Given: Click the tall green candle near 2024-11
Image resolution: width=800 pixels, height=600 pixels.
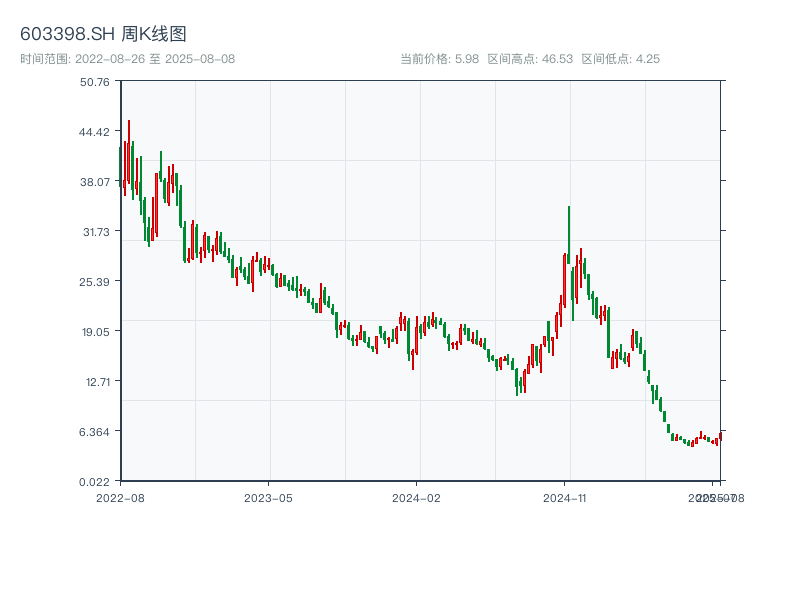Looking at the screenshot, I should pos(569,240).
